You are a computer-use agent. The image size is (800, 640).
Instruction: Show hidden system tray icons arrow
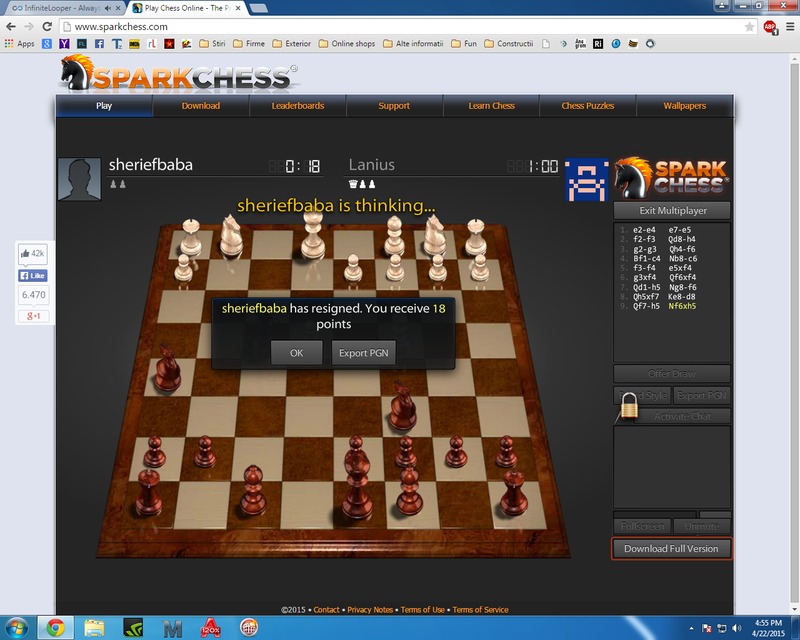pyautogui.click(x=691, y=628)
